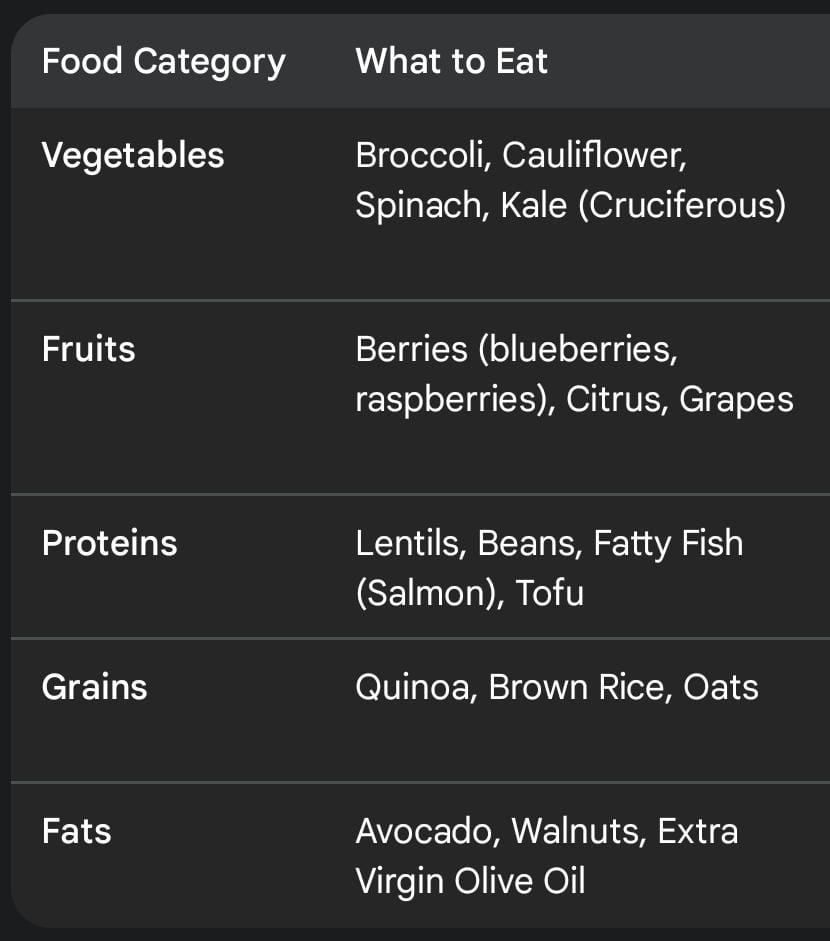The width and height of the screenshot is (830, 941).
Task: Select the Proteins row label
Action: click(109, 544)
